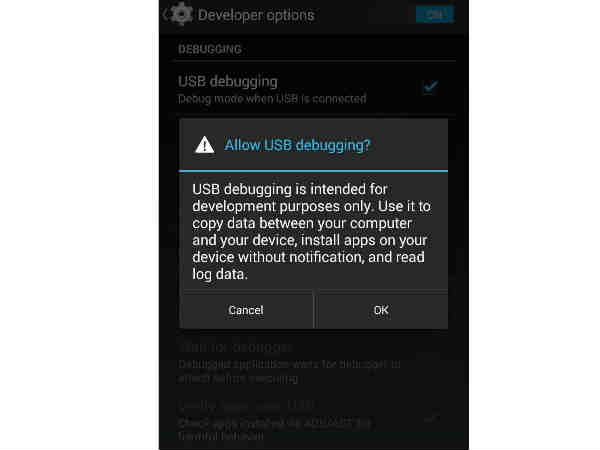The image size is (600, 450).
Task: Toggle the Developer options ON switch
Action: (x=434, y=15)
